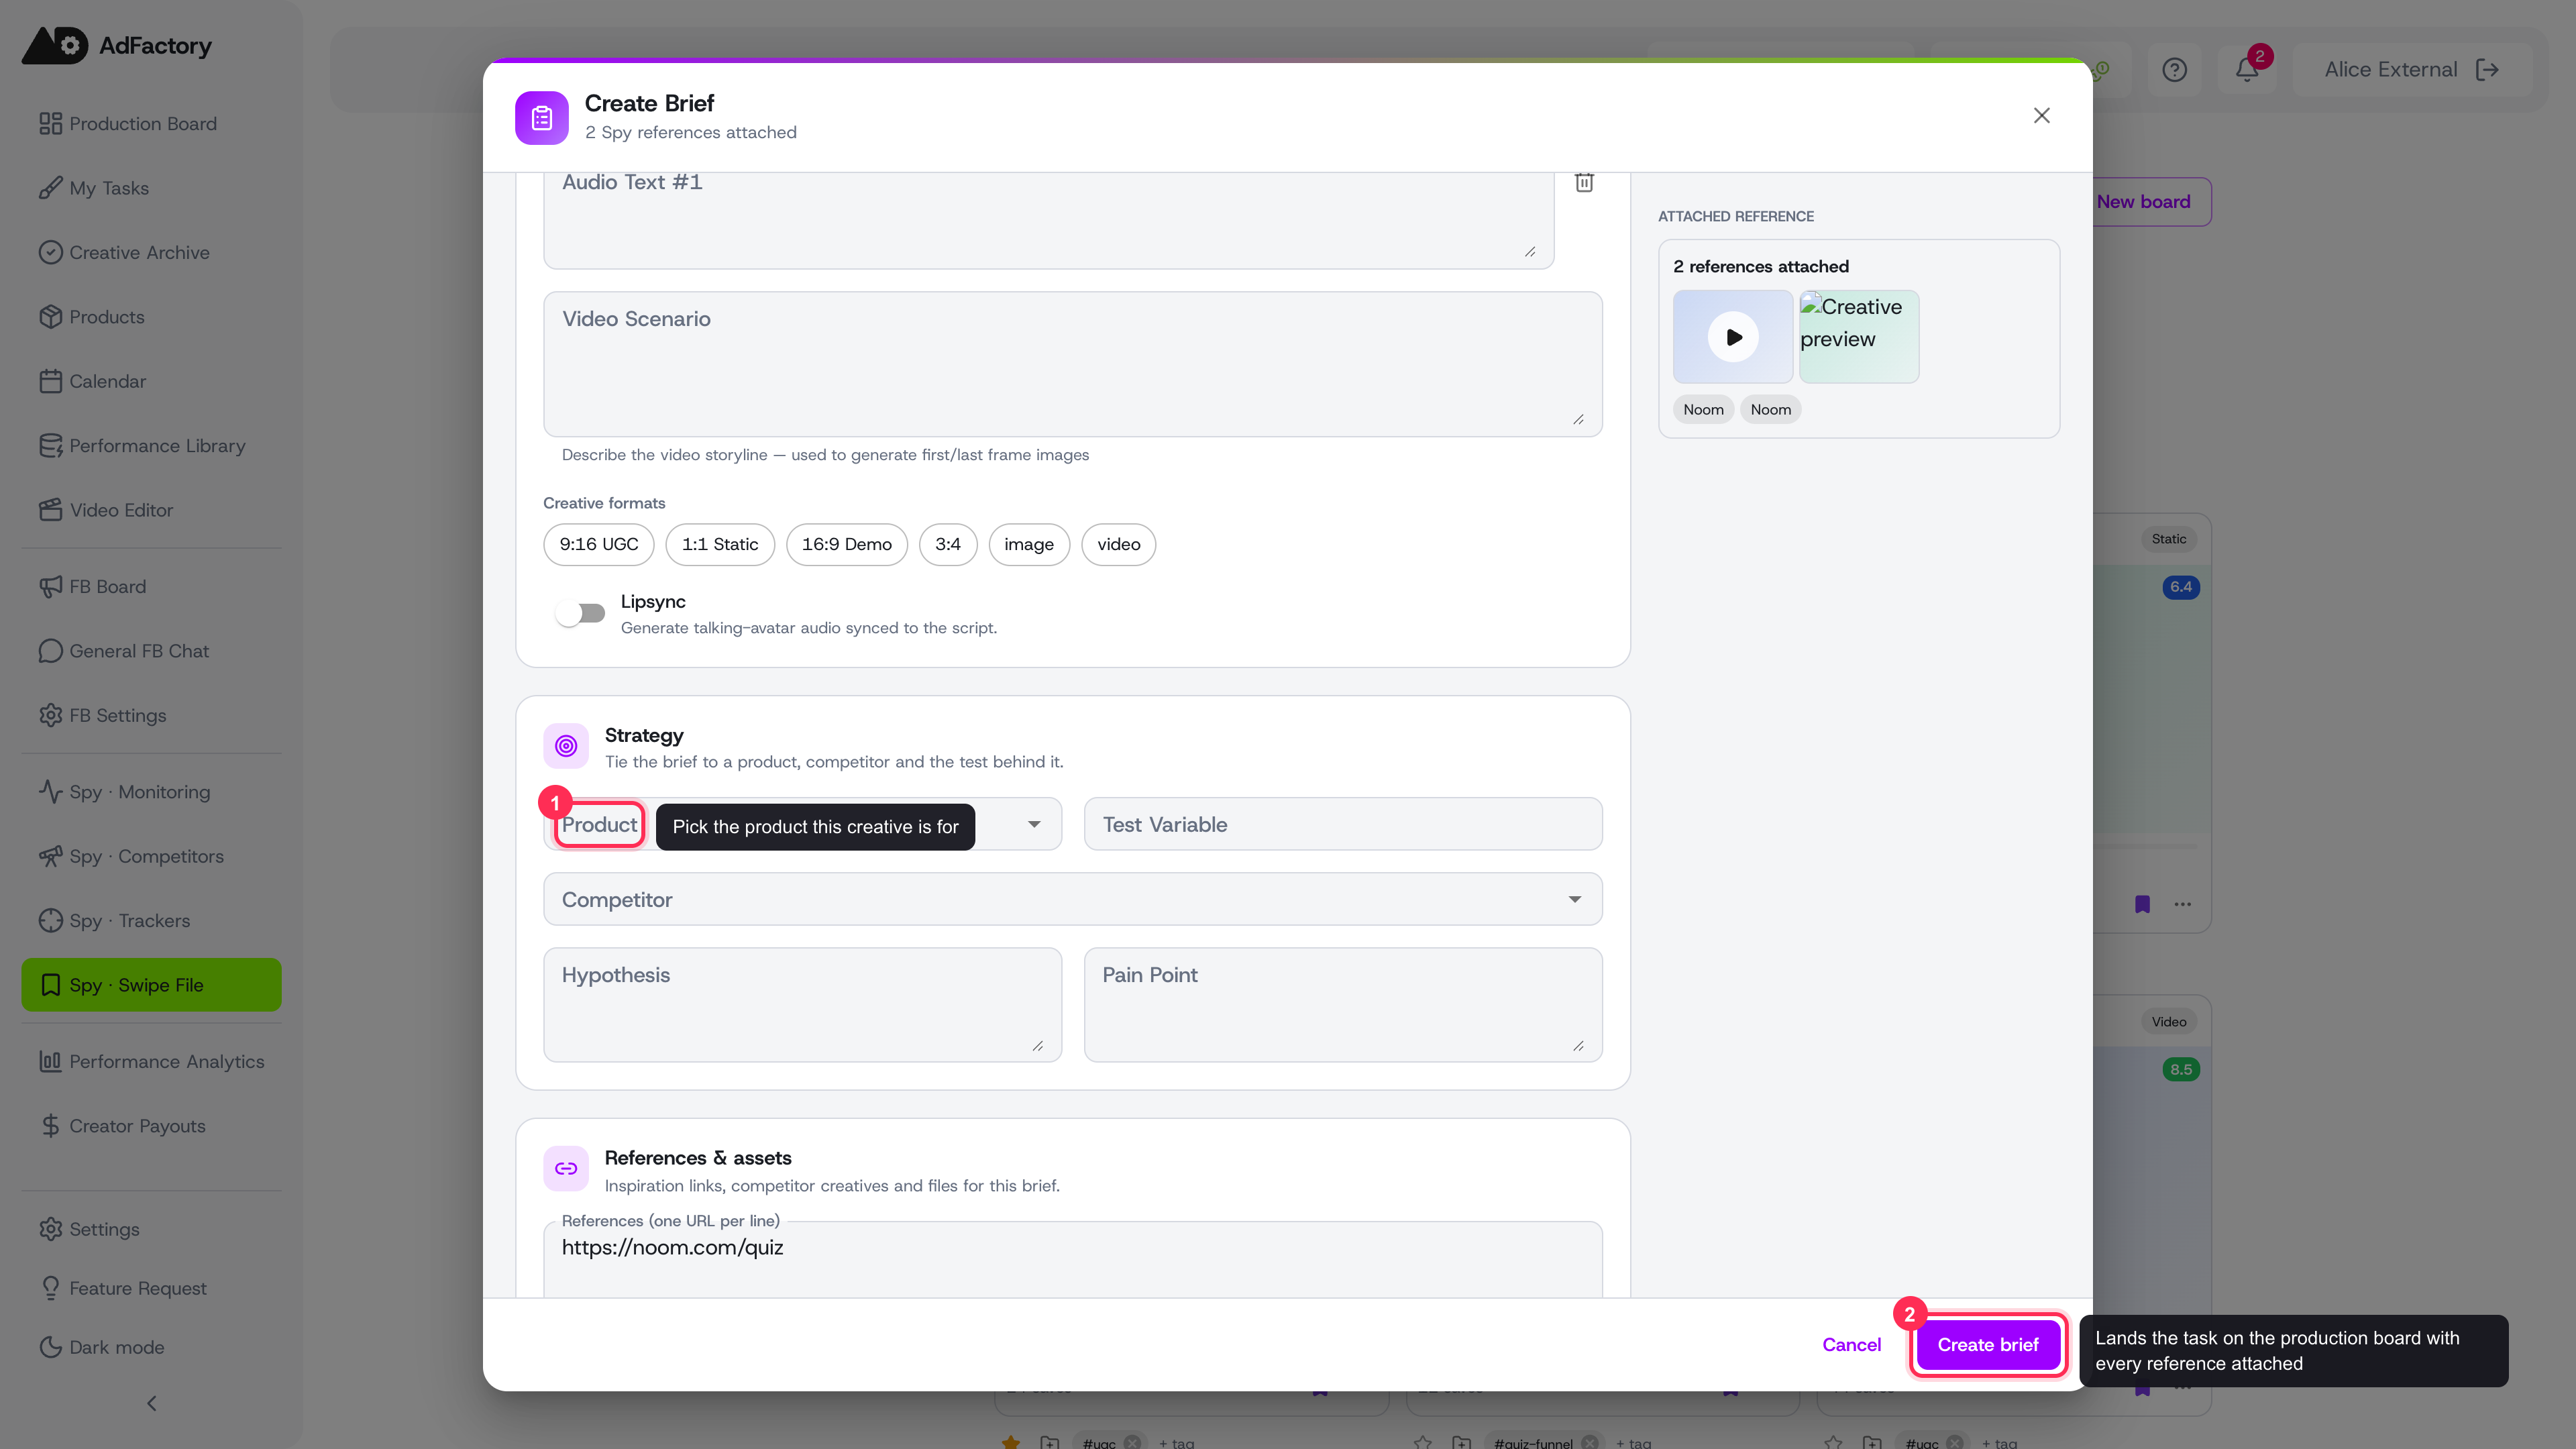Enable the Lipsync switch

pos(581,613)
